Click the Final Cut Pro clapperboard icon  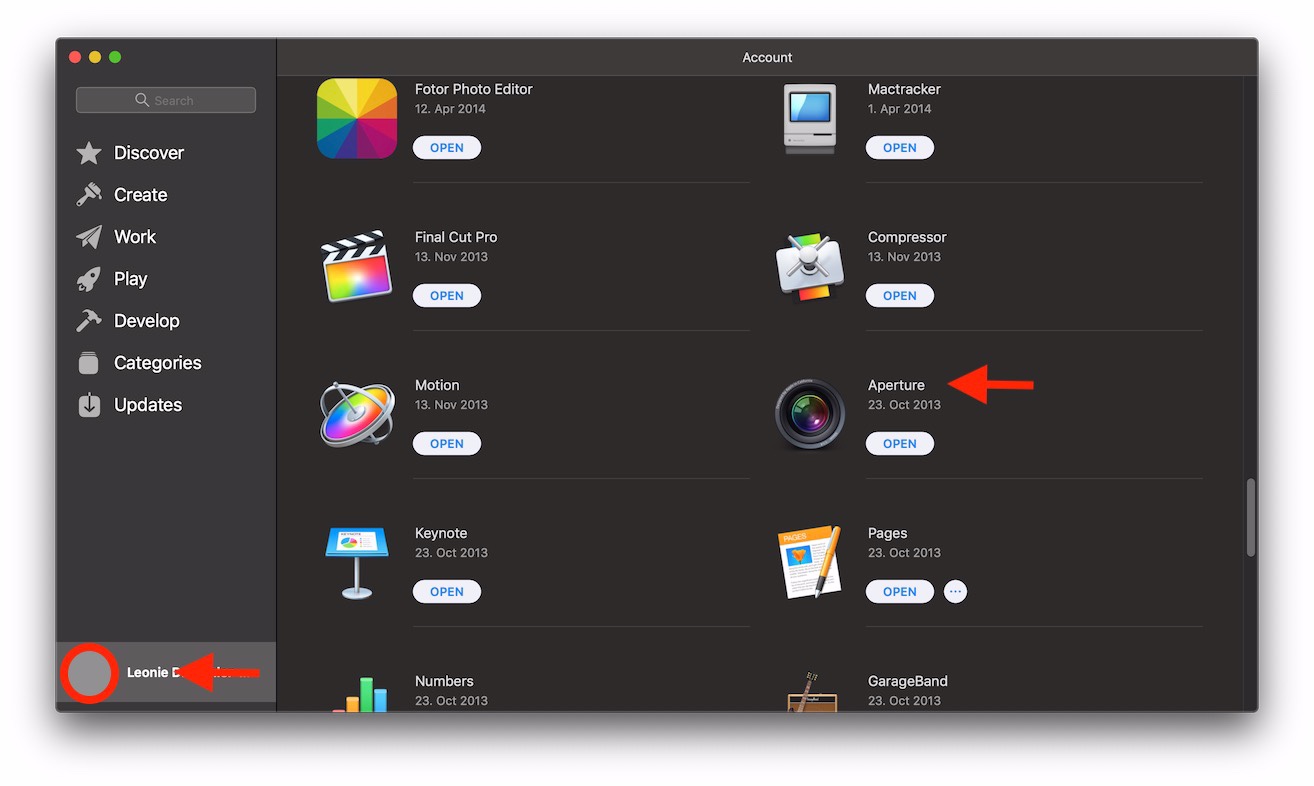click(x=357, y=266)
